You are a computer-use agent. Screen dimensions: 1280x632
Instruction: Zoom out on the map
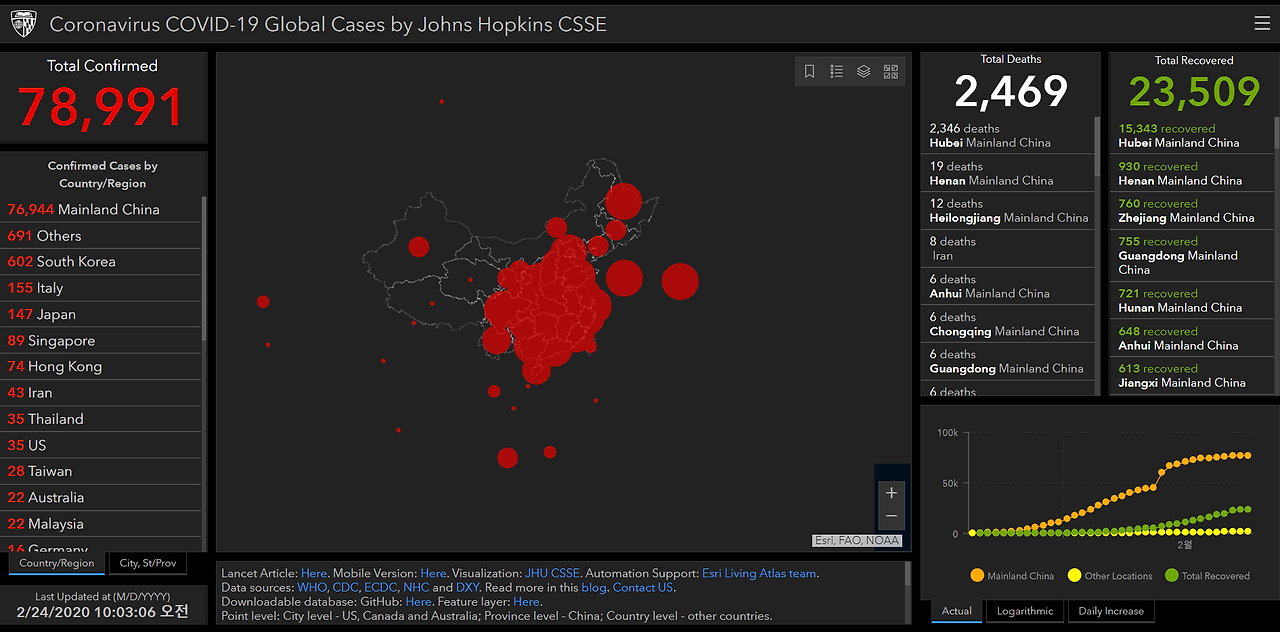click(x=891, y=517)
